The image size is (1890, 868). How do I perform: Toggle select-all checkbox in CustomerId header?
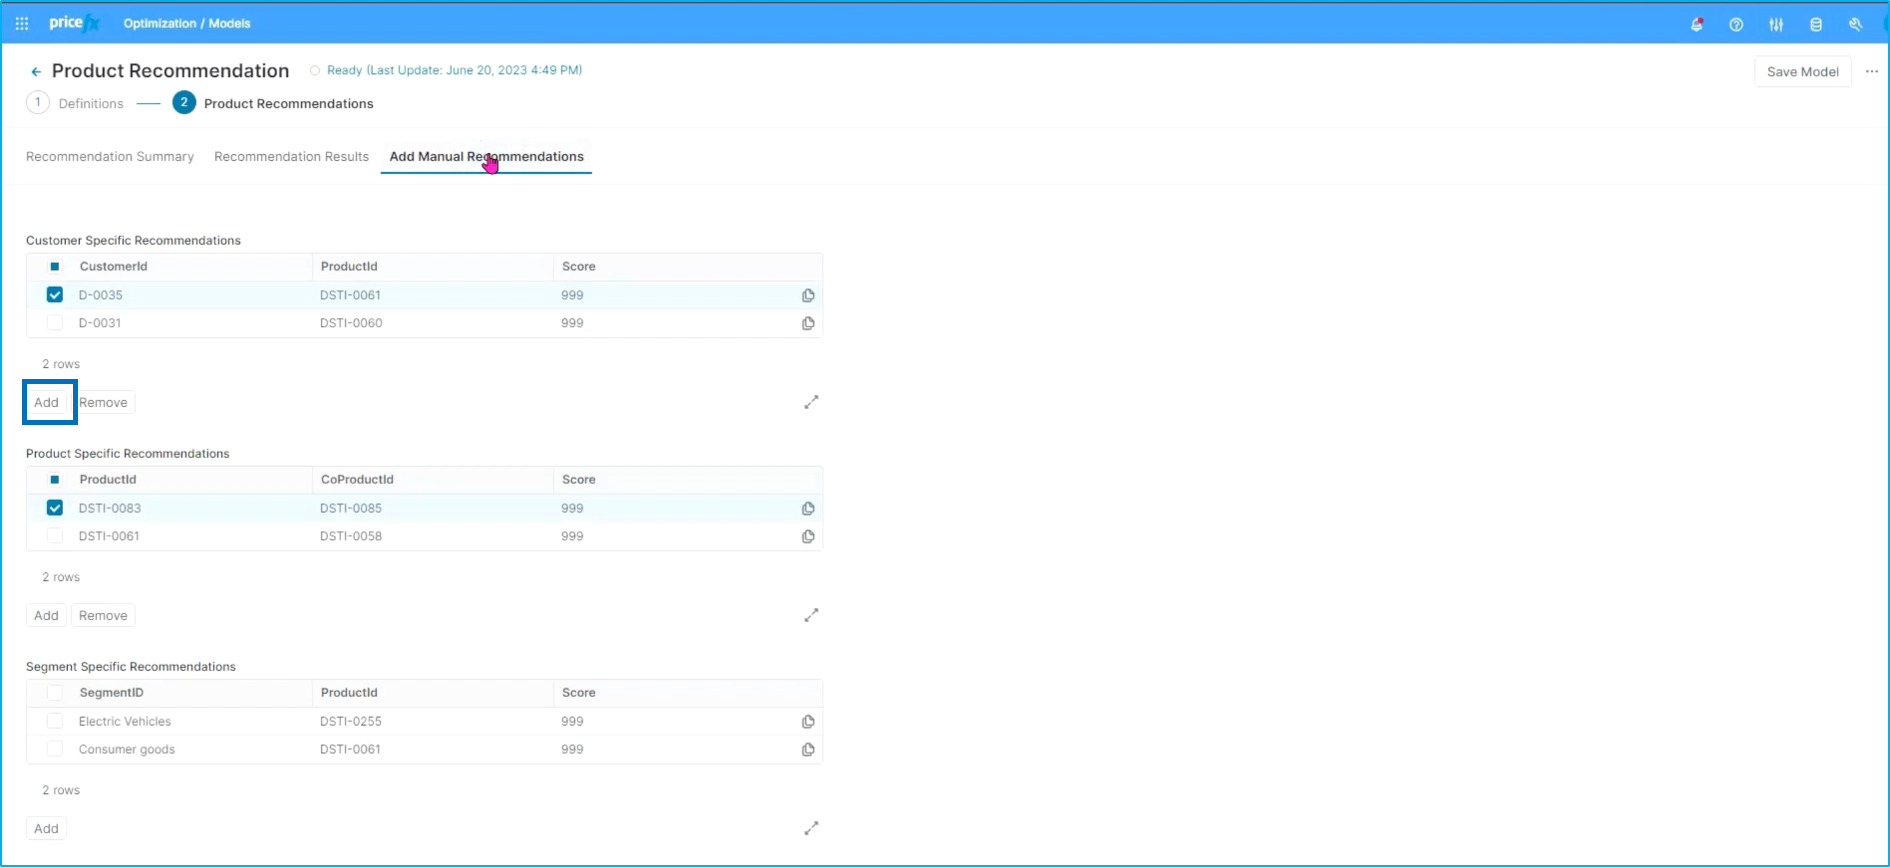[55, 267]
